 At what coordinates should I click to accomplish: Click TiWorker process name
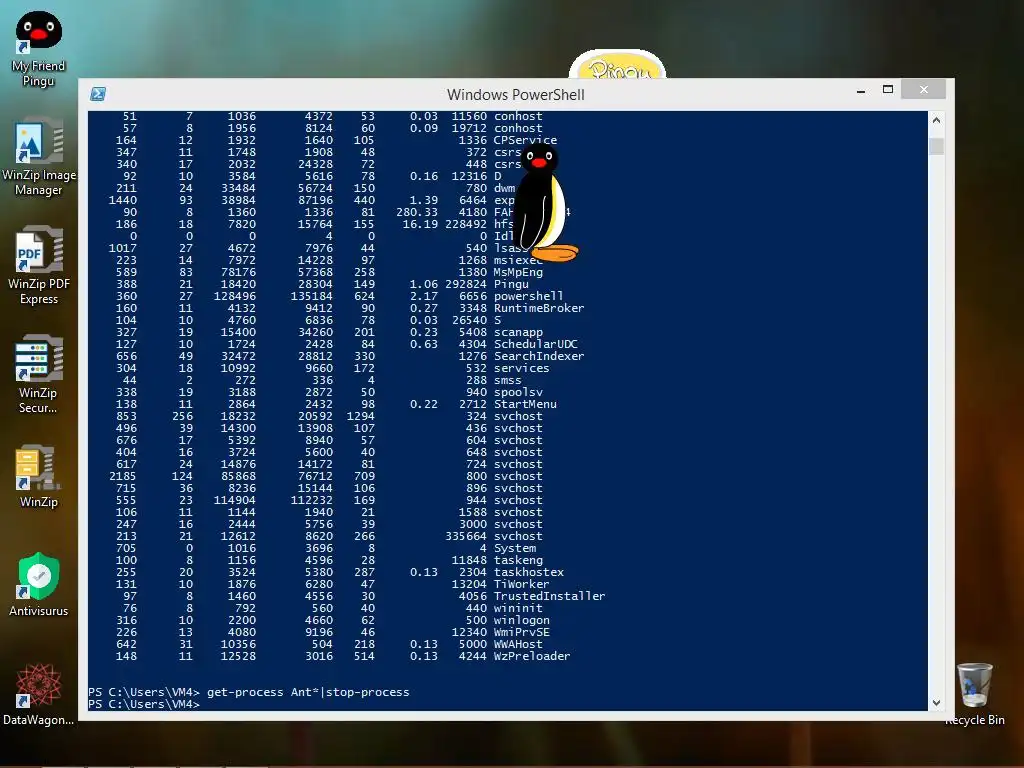pos(521,584)
